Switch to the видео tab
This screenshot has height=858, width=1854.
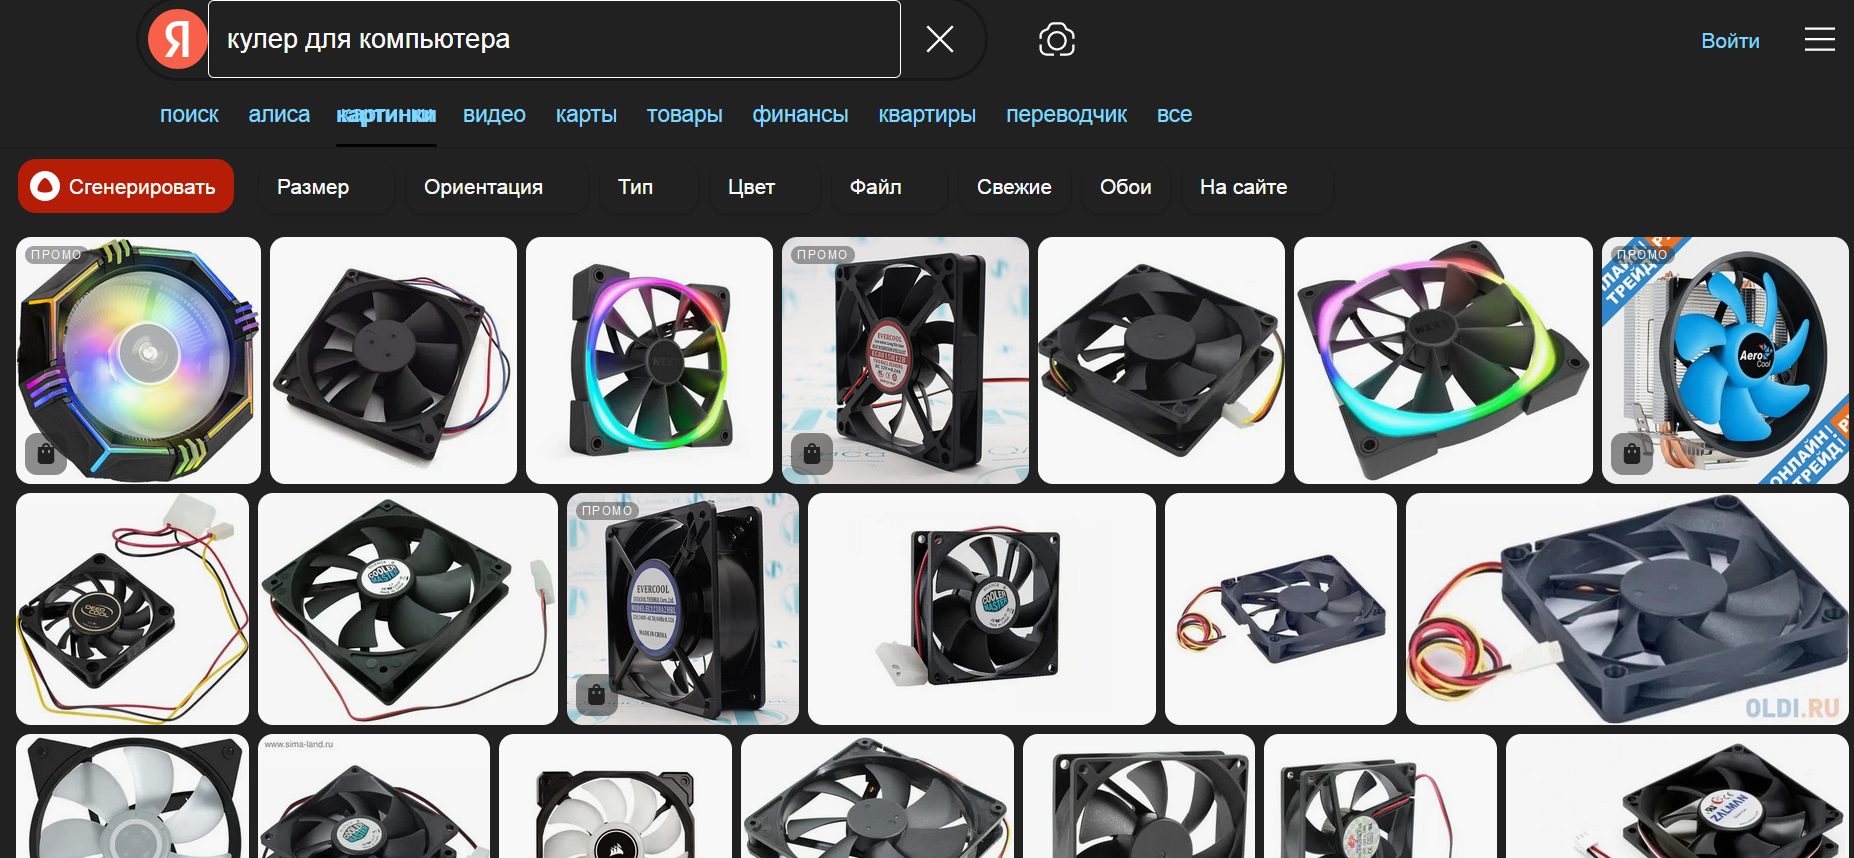pyautogui.click(x=494, y=114)
